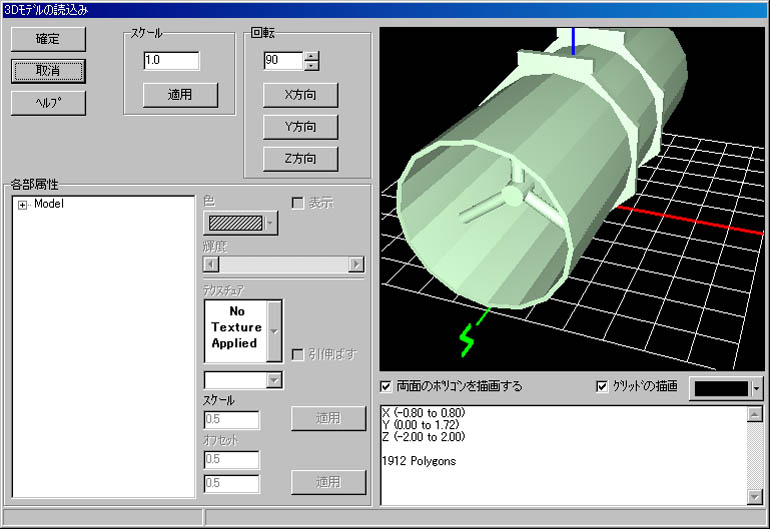Click the 'Z (-2.00 to 2.00)' line

tap(423, 437)
